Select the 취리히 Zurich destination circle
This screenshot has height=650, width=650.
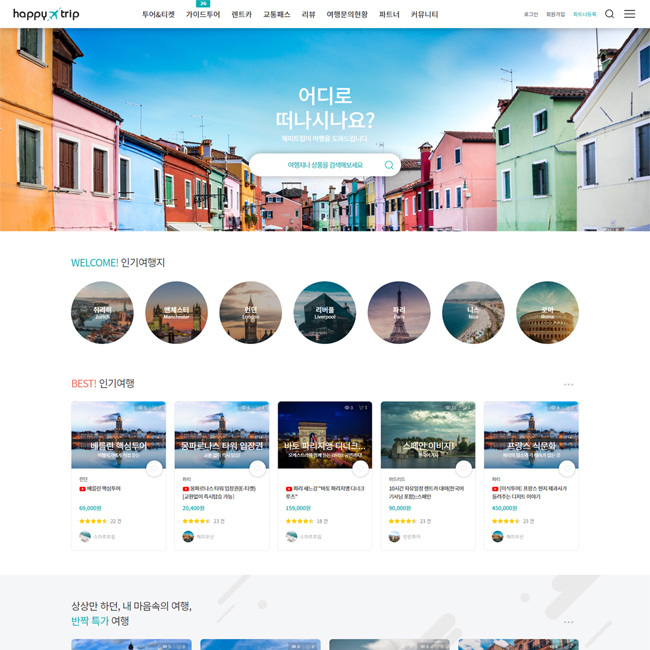coord(102,313)
